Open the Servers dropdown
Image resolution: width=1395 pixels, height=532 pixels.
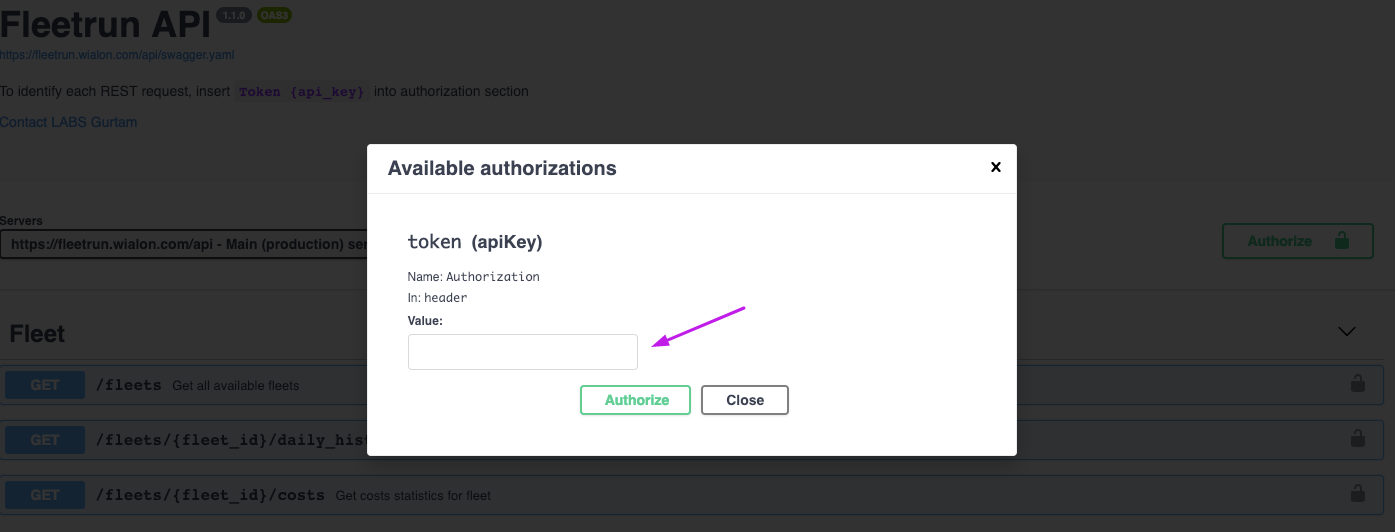click(x=185, y=244)
